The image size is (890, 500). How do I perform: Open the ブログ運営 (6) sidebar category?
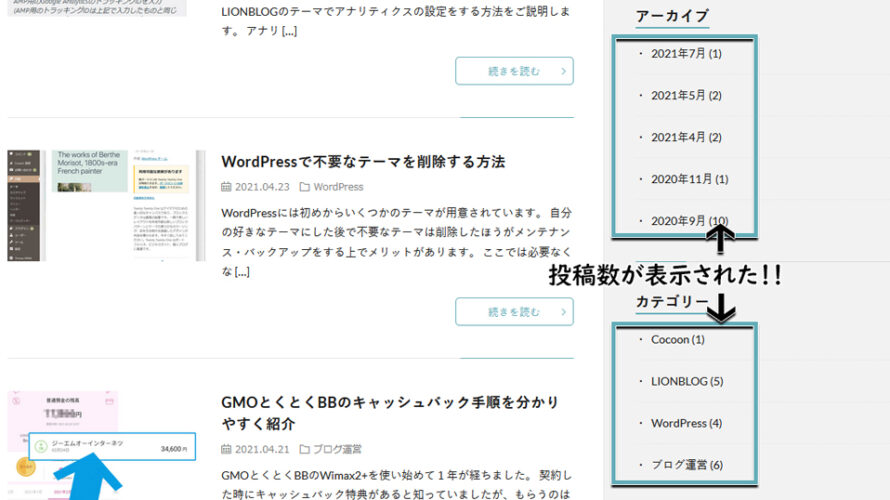(687, 465)
